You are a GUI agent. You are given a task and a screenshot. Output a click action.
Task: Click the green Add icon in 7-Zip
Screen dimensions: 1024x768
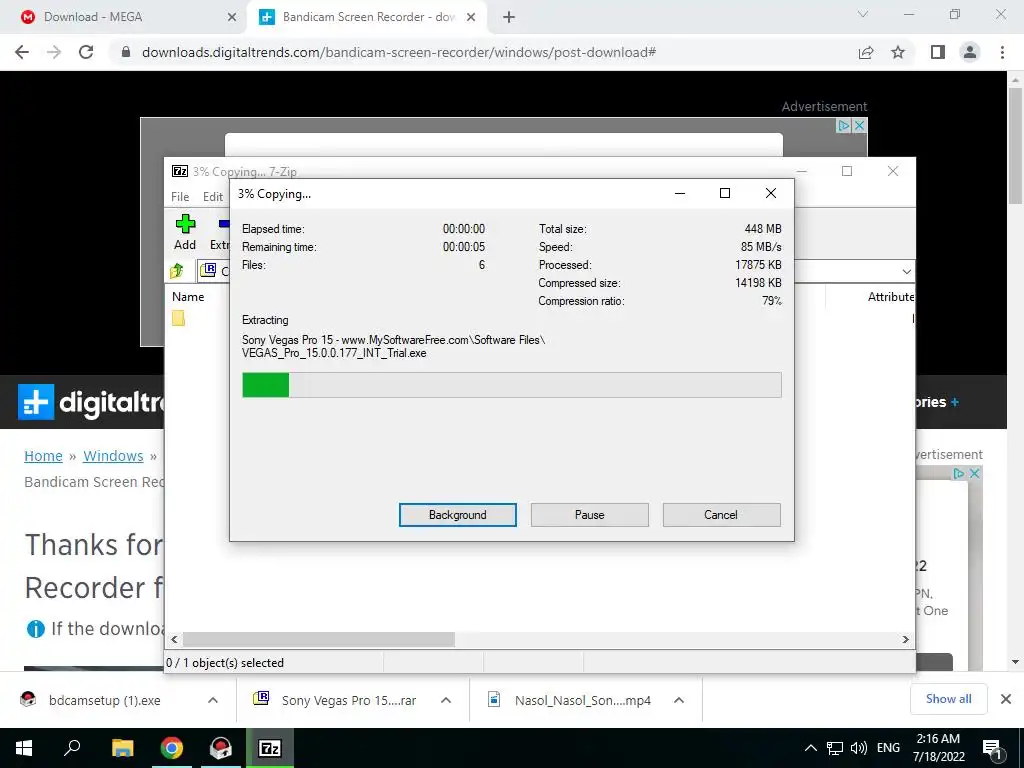pyautogui.click(x=185, y=224)
